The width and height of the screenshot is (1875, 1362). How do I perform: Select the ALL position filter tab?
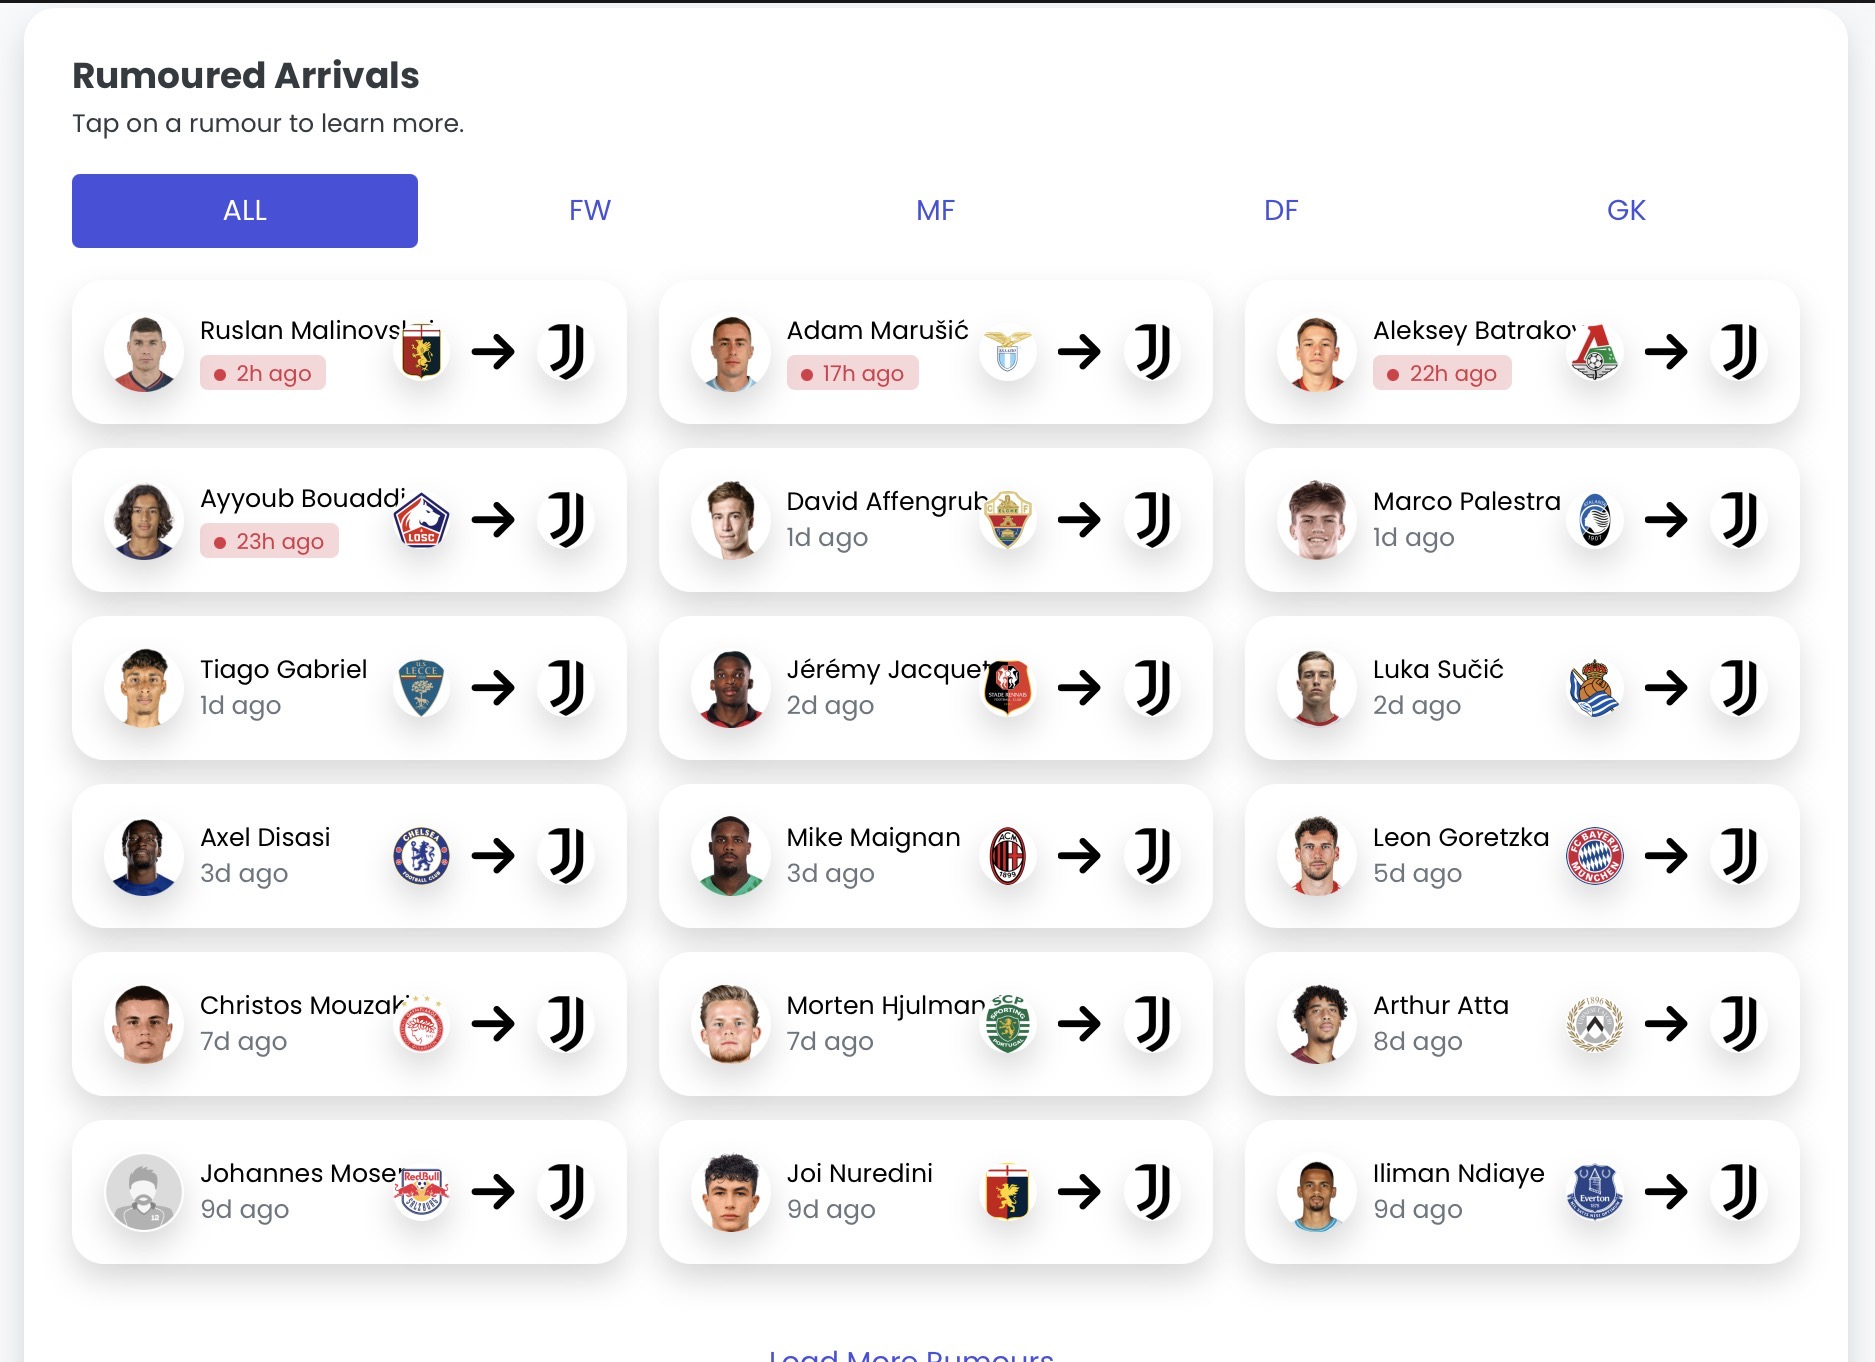245,211
